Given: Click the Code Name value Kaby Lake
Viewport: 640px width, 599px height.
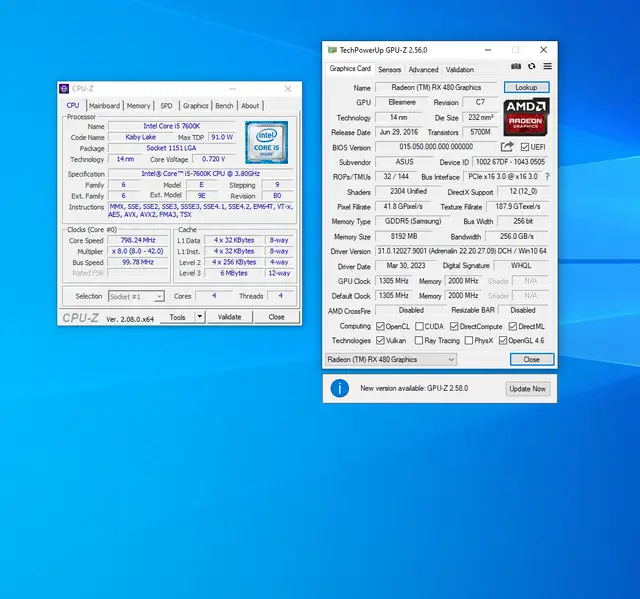Looking at the screenshot, I should (x=141, y=137).
